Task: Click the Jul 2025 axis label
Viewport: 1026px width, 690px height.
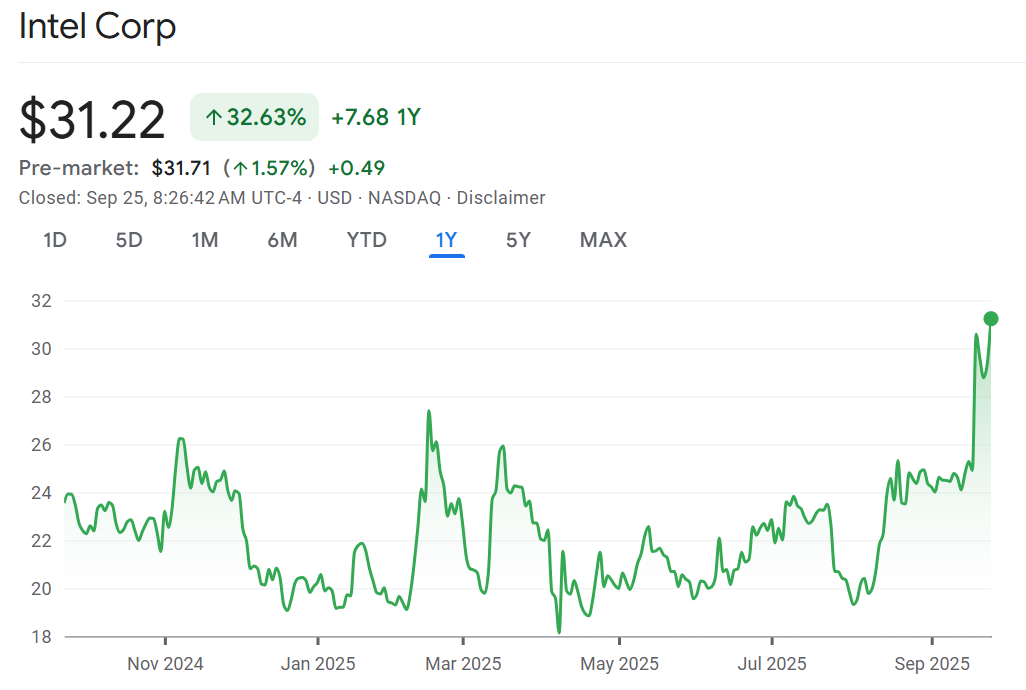Action: point(771,664)
